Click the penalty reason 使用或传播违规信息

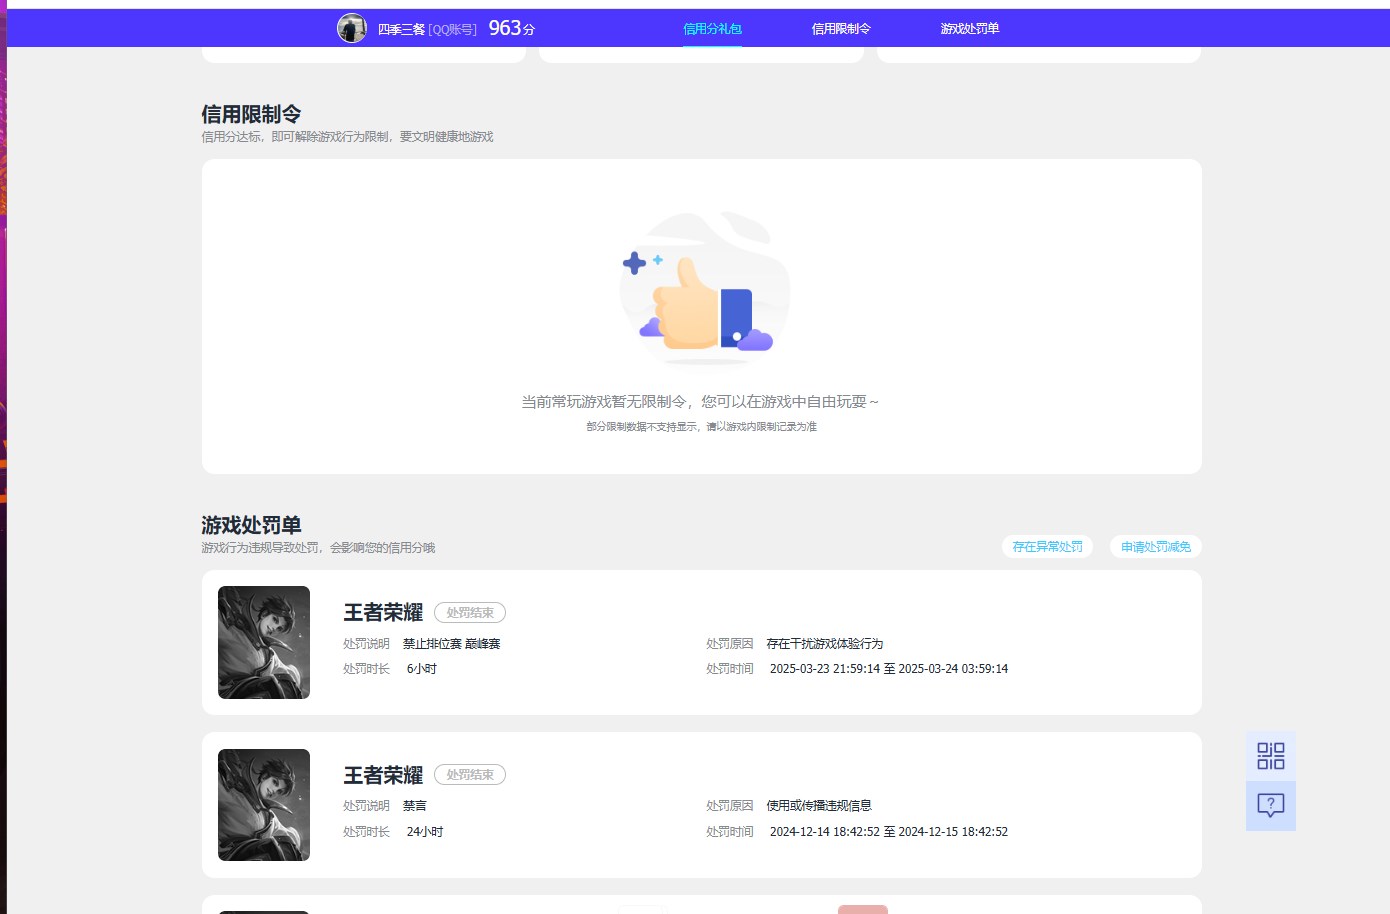coord(822,804)
